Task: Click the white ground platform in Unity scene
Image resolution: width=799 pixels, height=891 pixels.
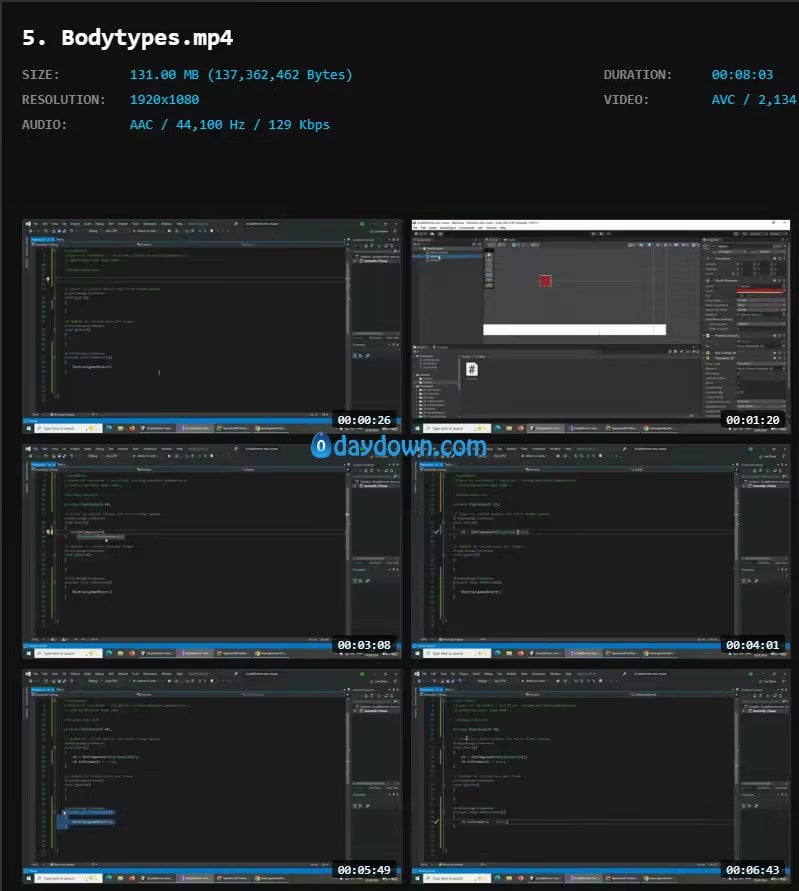Action: pyautogui.click(x=574, y=329)
